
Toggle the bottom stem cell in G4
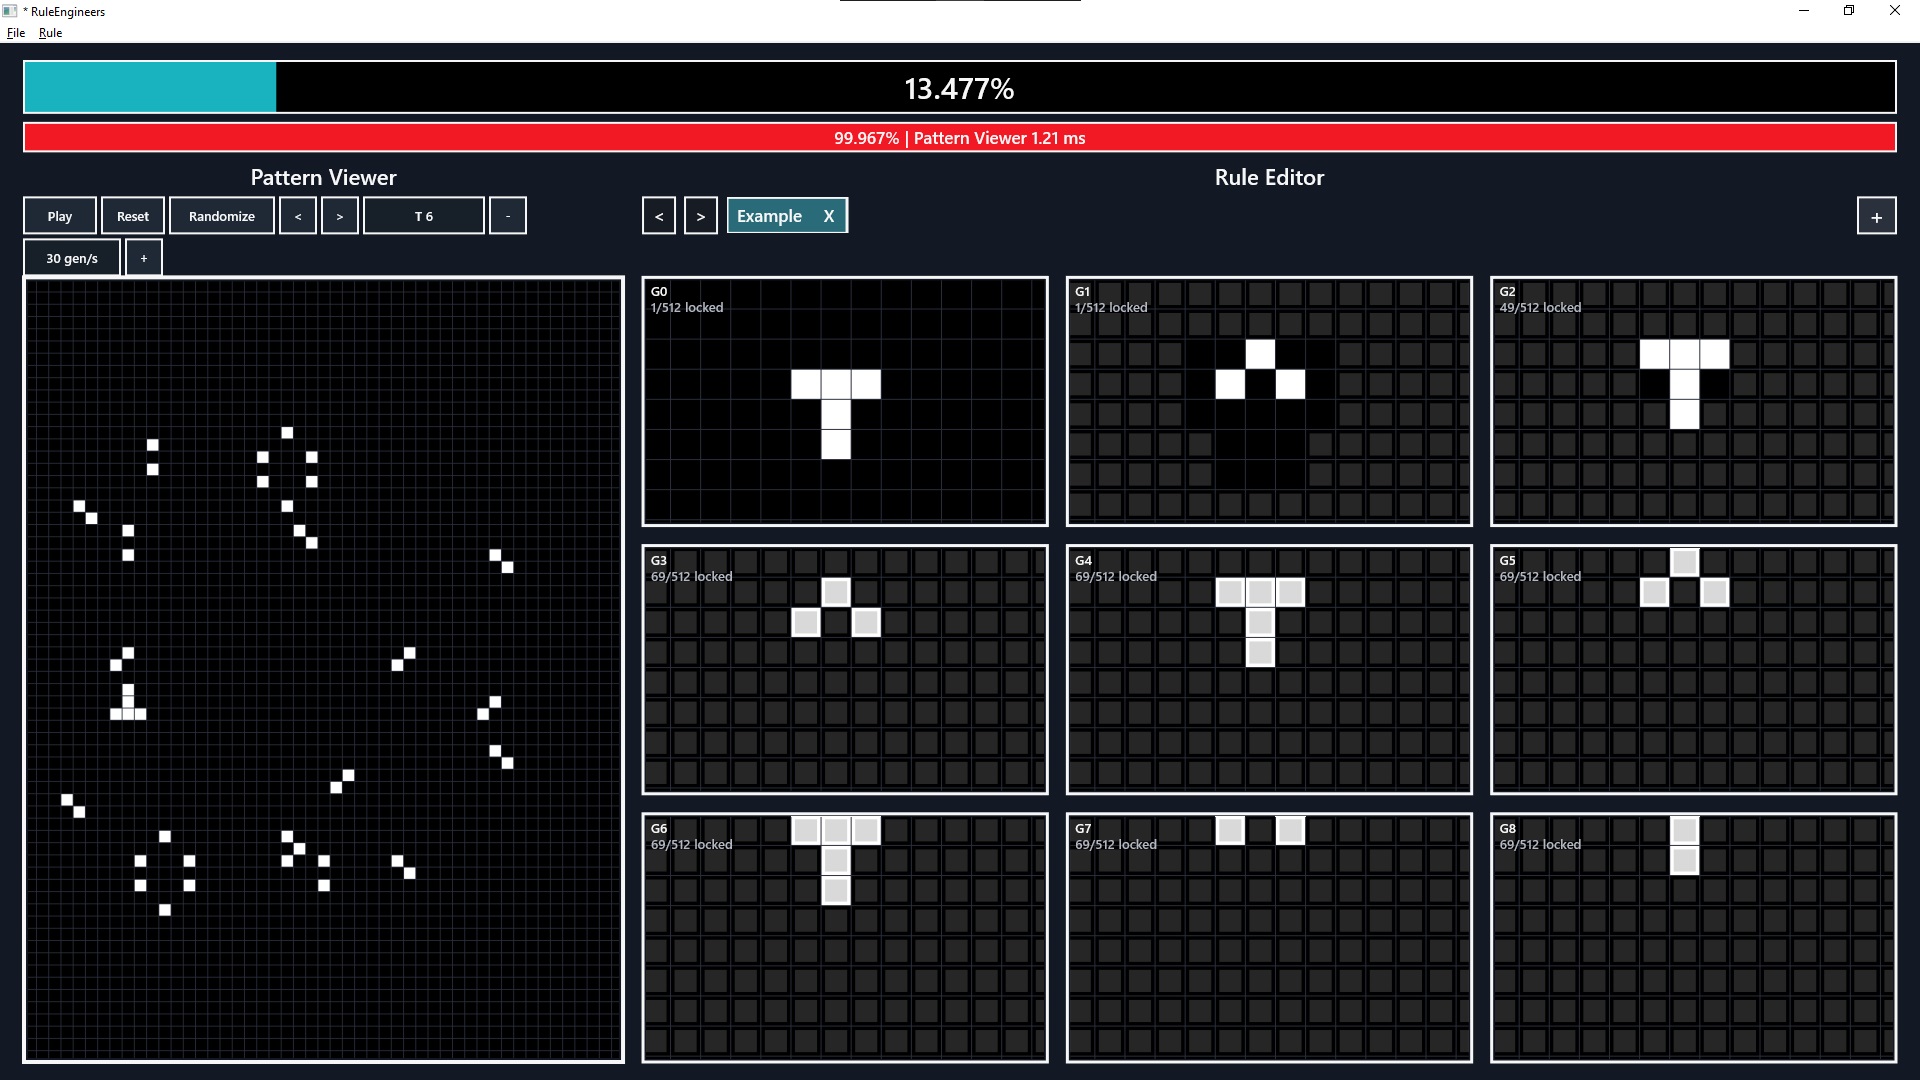point(1260,652)
